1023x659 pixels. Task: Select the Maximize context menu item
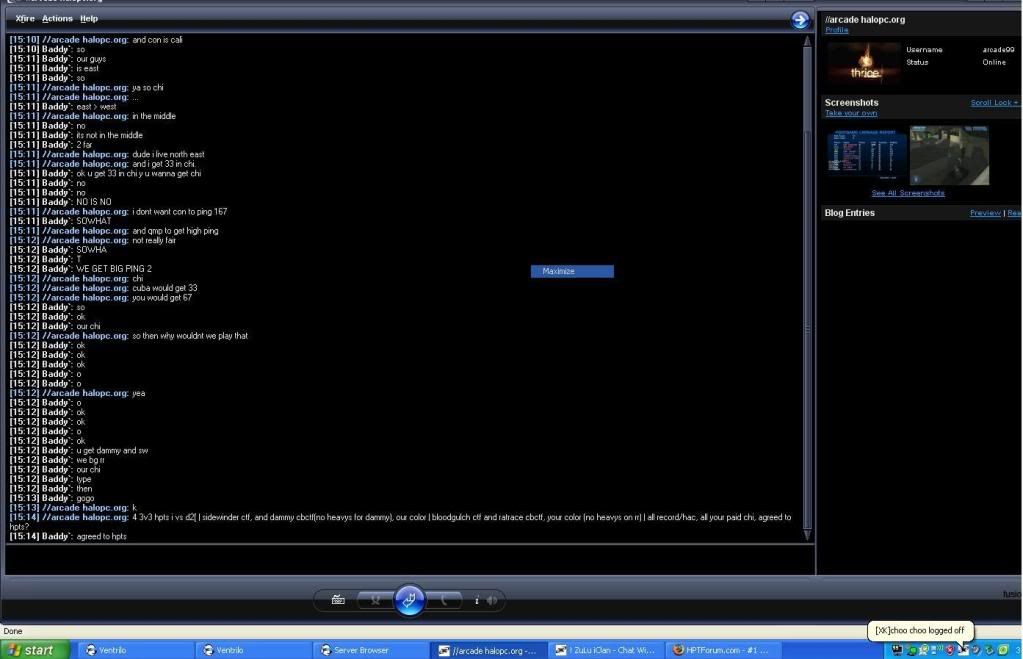click(572, 271)
